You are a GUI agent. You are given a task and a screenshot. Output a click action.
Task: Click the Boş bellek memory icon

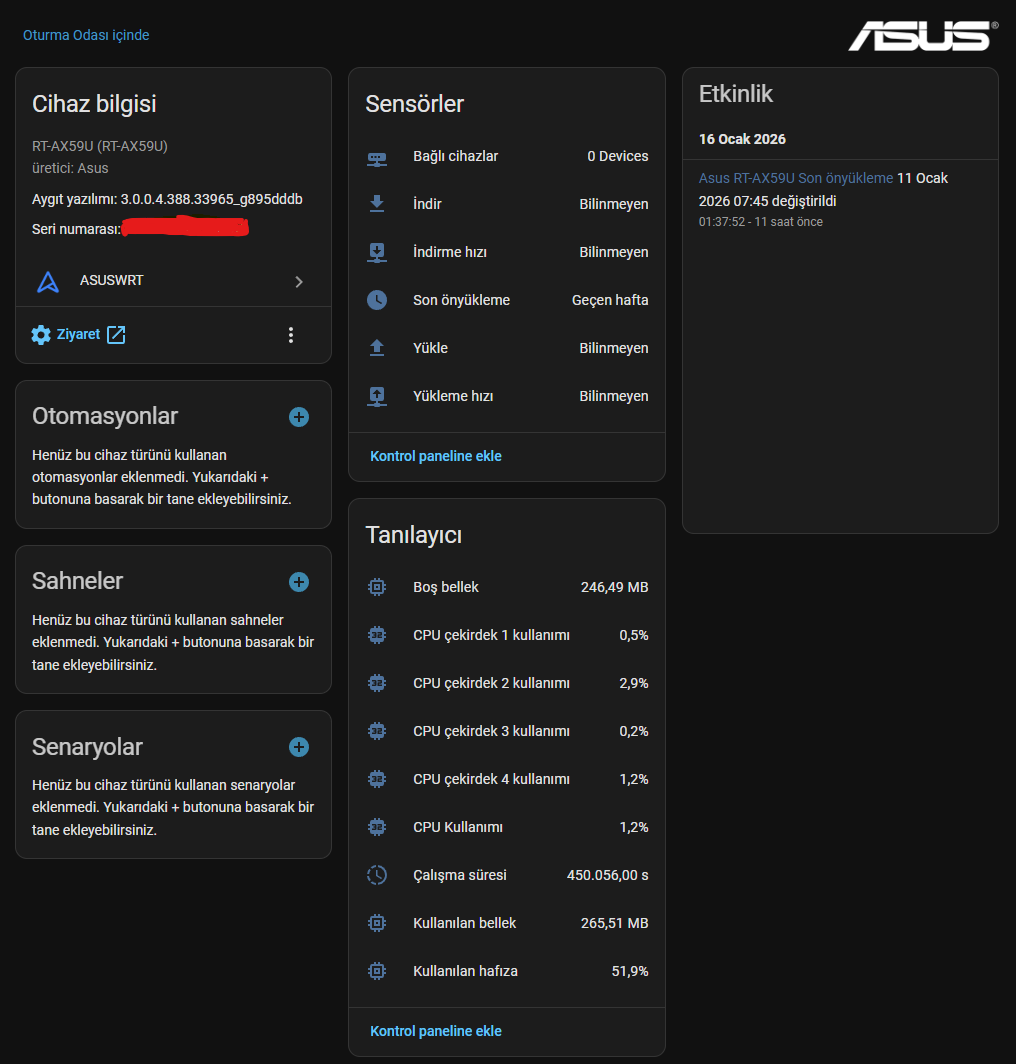[x=377, y=588]
